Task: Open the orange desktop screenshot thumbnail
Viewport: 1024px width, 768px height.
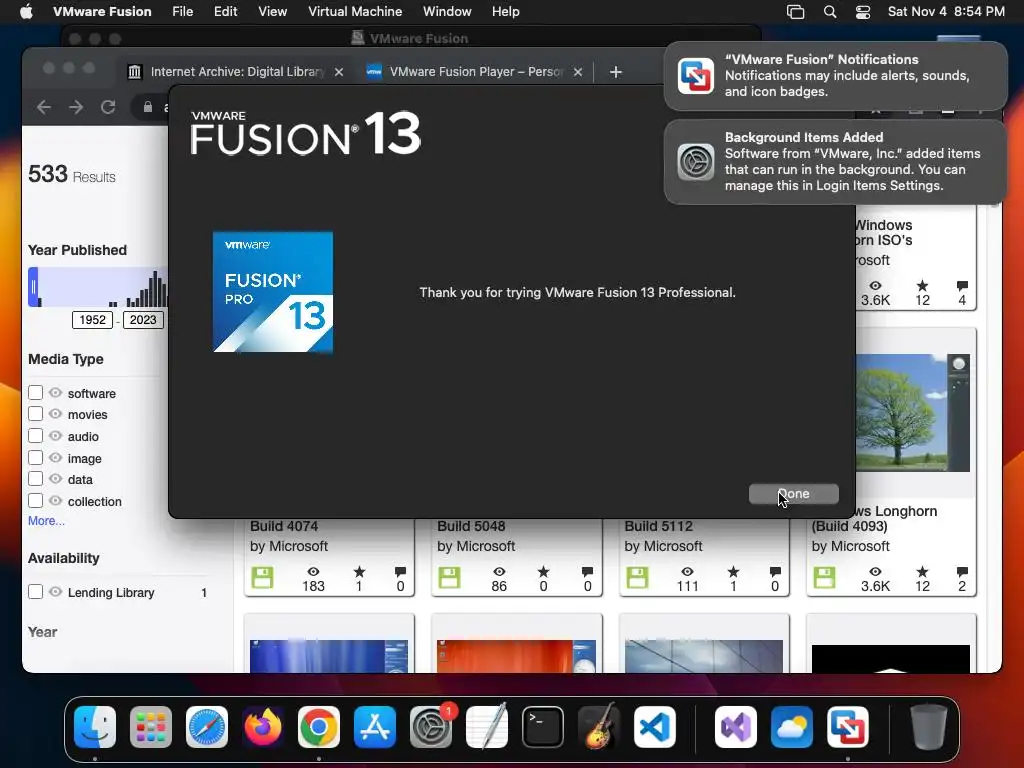Action: coord(516,656)
